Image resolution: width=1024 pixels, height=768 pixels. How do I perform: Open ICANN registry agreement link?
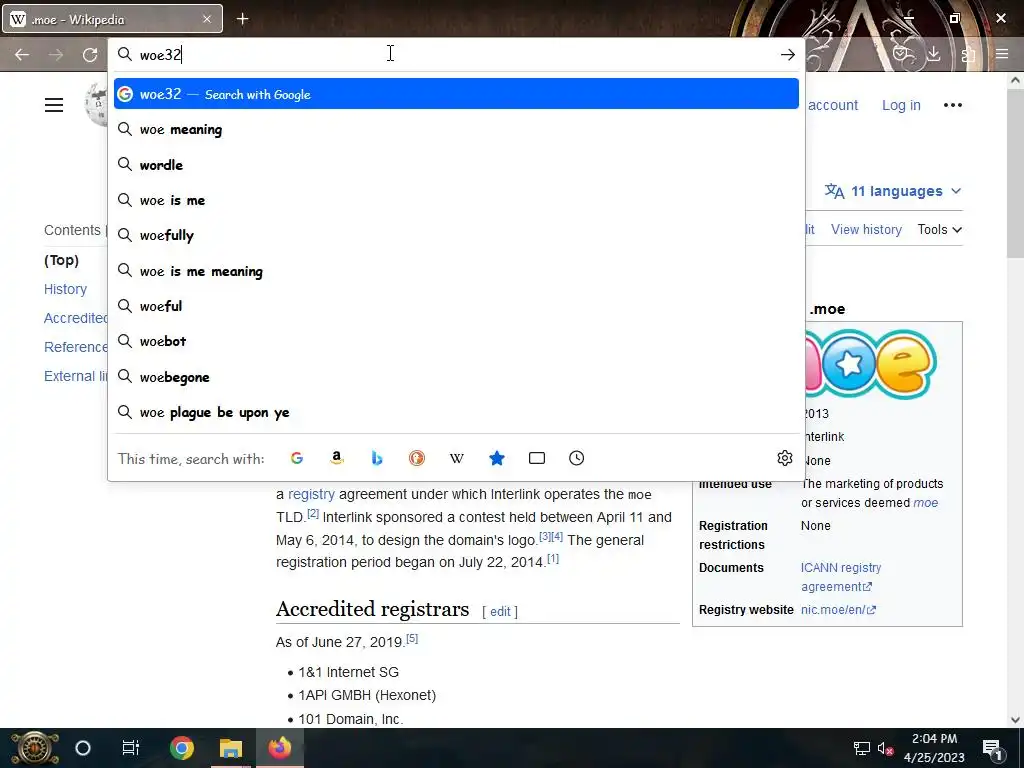[x=840, y=577]
